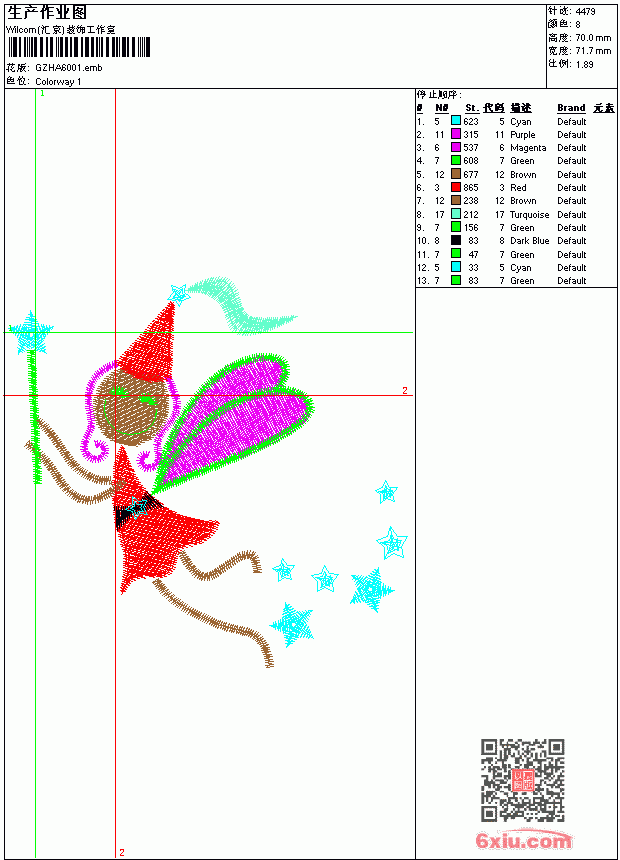620x860 pixels.
Task: Click the barcode under the studio name
Action: (x=79, y=47)
